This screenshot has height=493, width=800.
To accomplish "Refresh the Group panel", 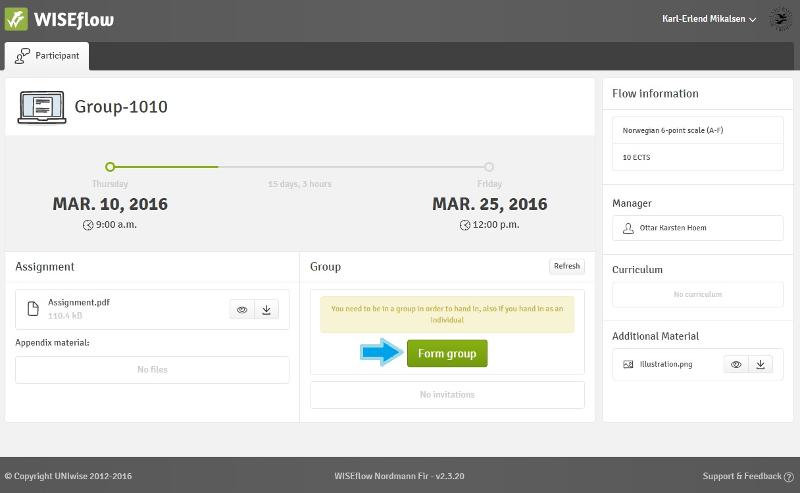I will 566,266.
